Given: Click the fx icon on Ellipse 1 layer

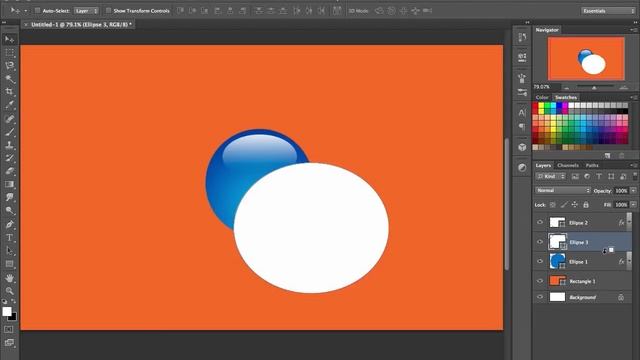Looking at the screenshot, I should point(621,262).
